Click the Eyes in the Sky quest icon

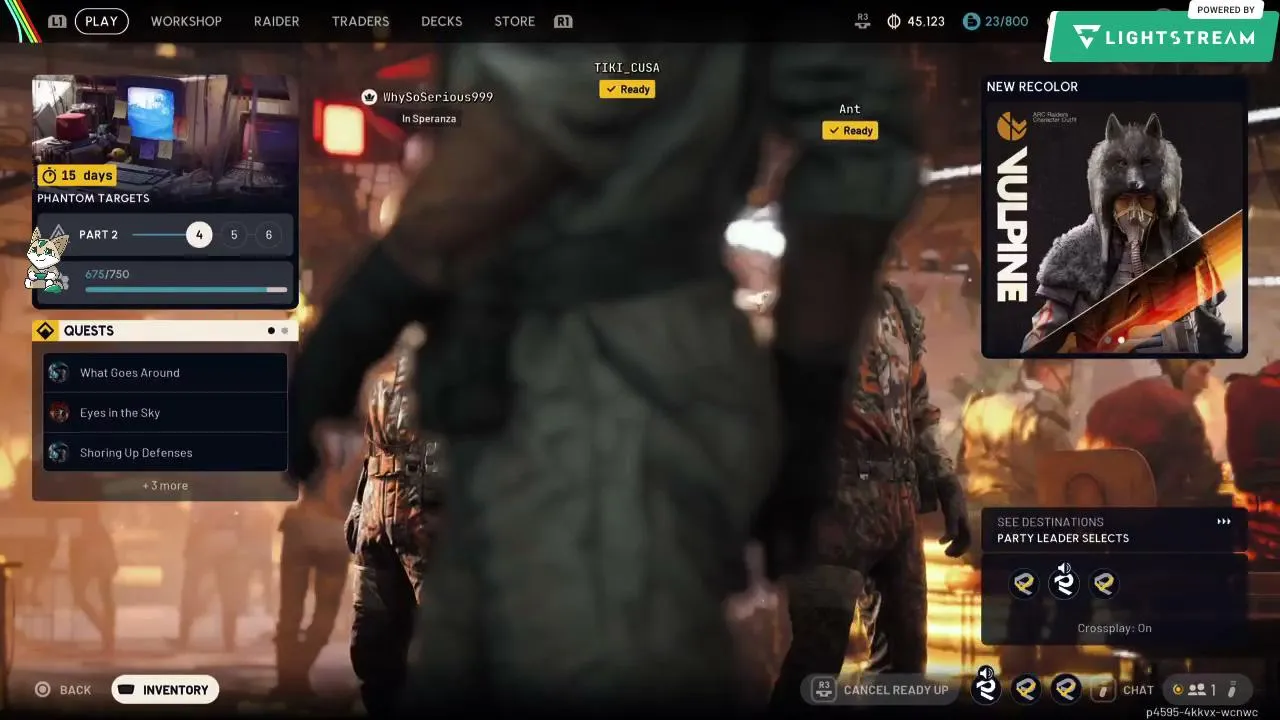pos(59,413)
